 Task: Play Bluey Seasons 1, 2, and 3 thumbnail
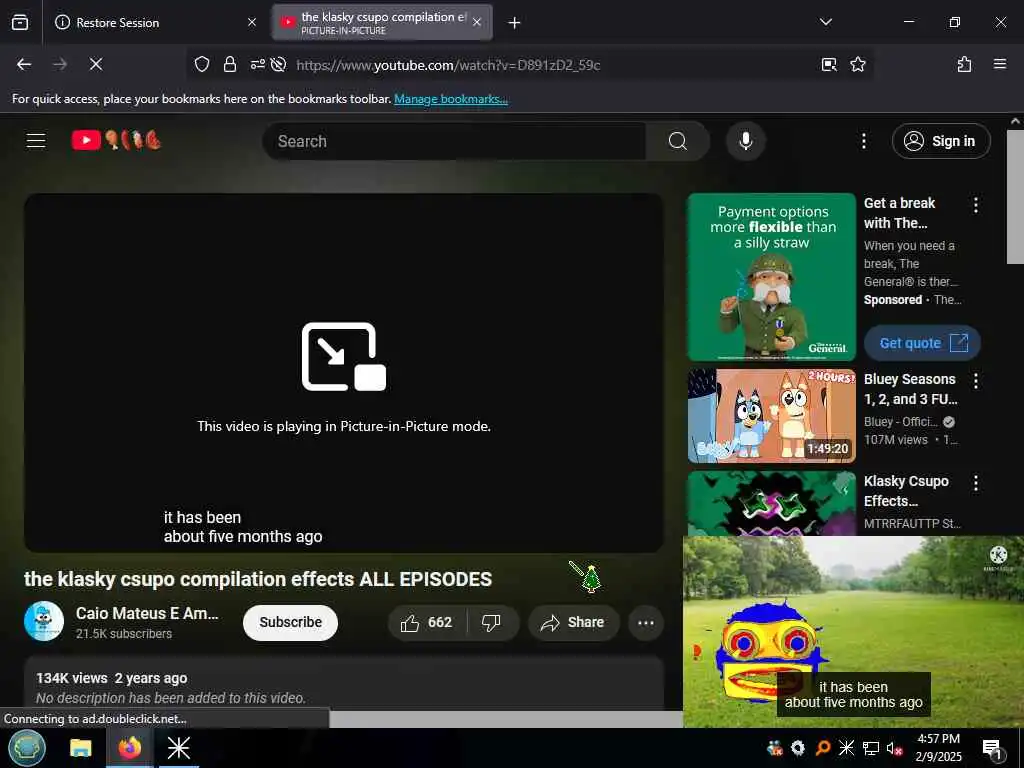tap(771, 416)
